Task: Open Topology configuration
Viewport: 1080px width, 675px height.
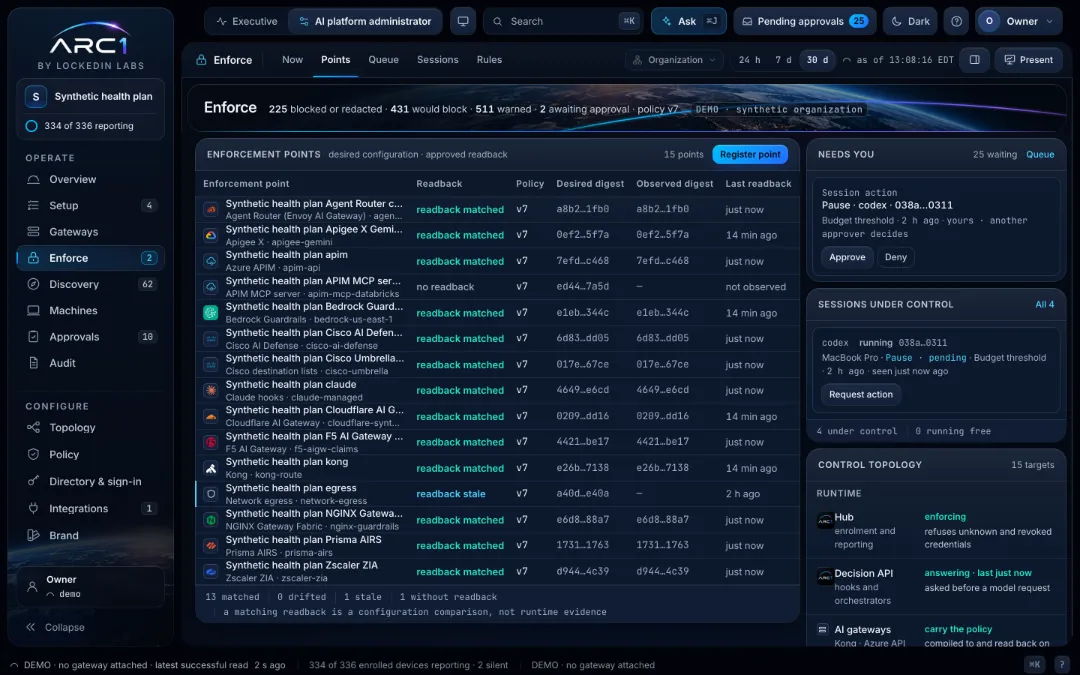Action: 90,427
